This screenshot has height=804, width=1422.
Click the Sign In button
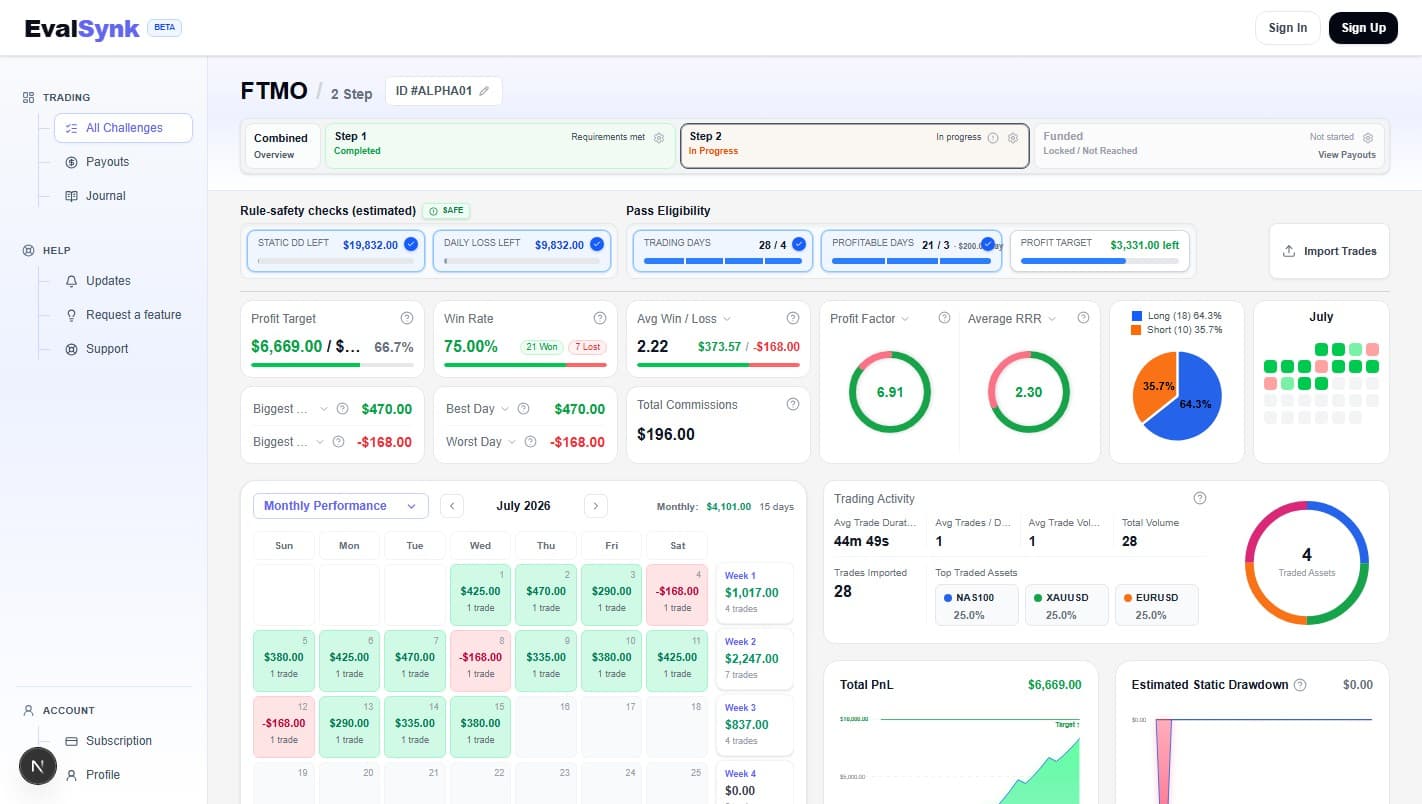pyautogui.click(x=1288, y=28)
